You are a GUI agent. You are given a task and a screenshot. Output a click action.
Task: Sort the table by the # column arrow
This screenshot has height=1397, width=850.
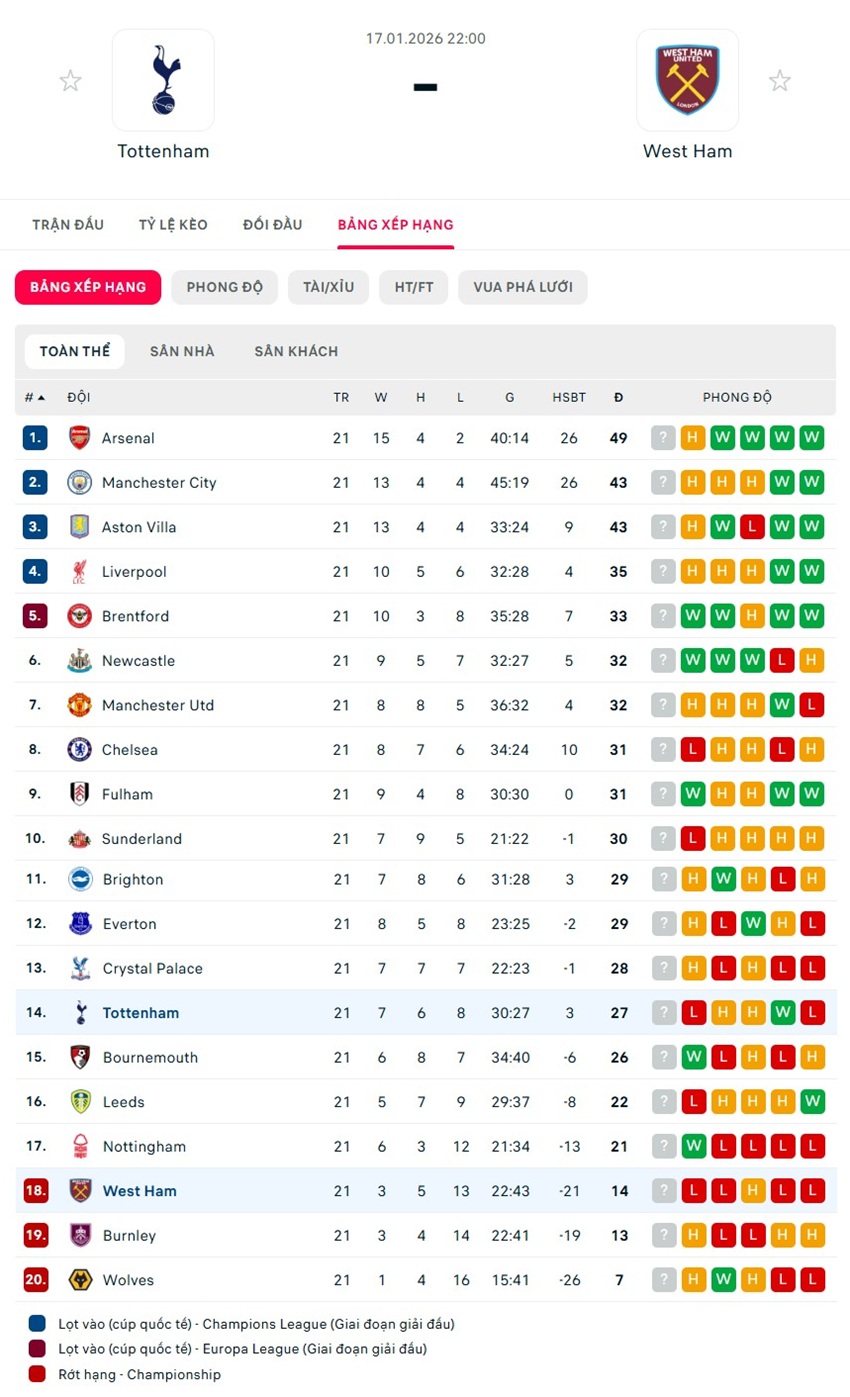tap(41, 397)
